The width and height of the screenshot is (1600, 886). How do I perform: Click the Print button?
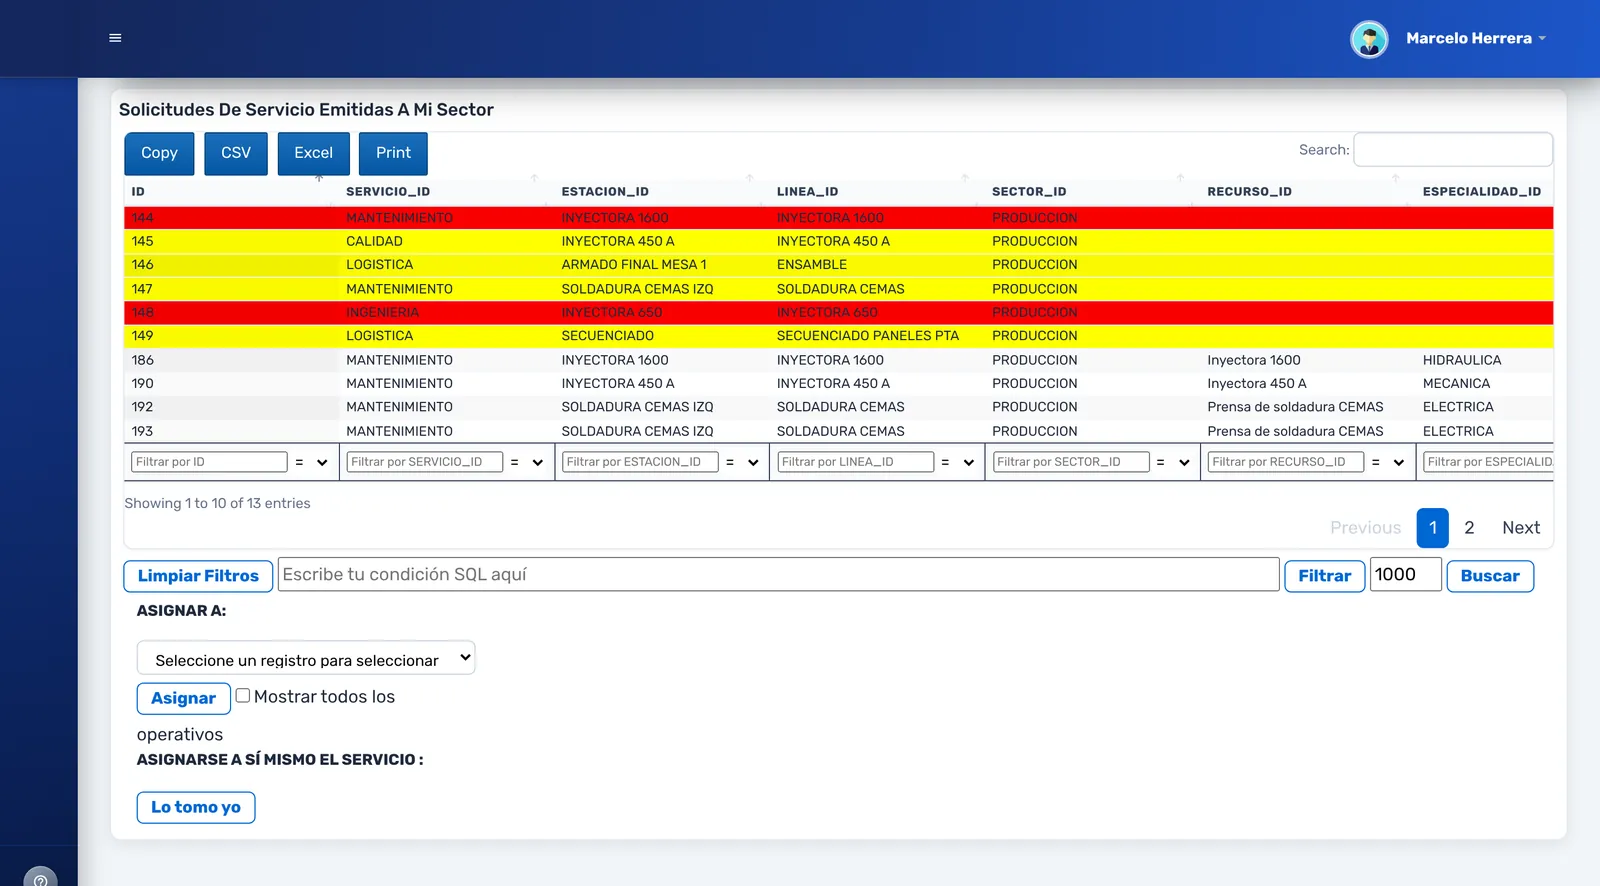(393, 153)
